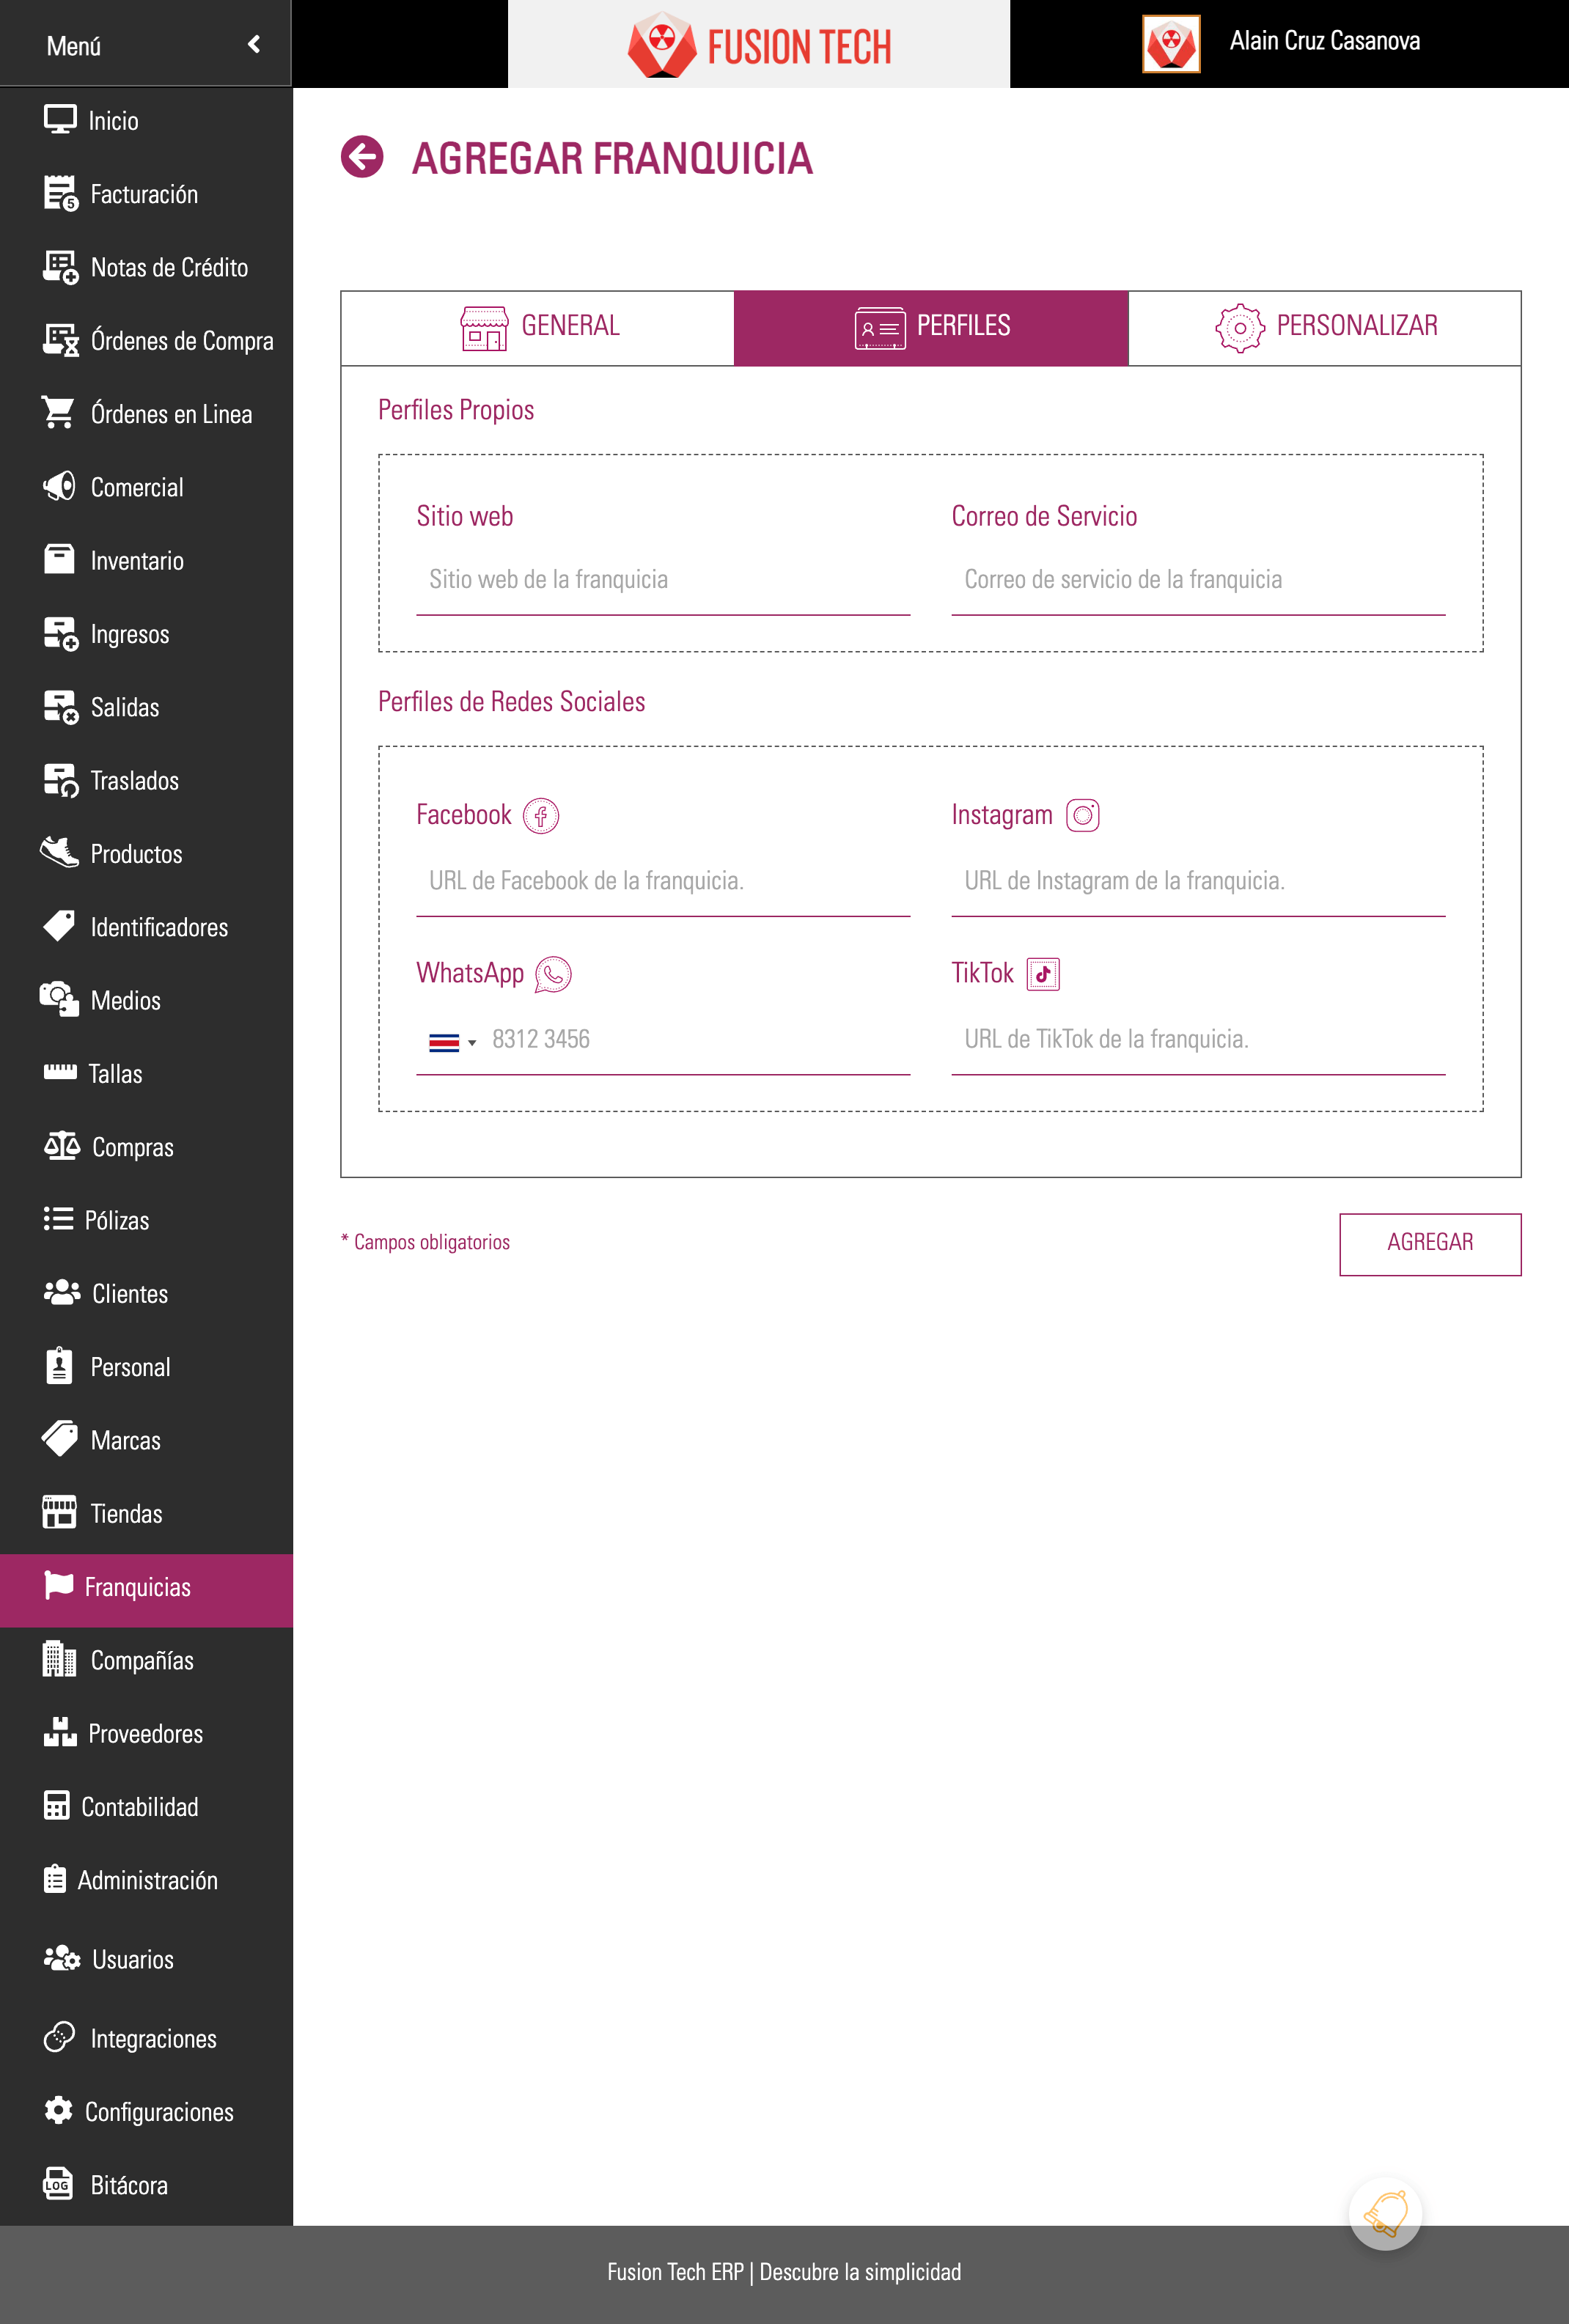Open Inventario from the sidebar

pyautogui.click(x=137, y=561)
